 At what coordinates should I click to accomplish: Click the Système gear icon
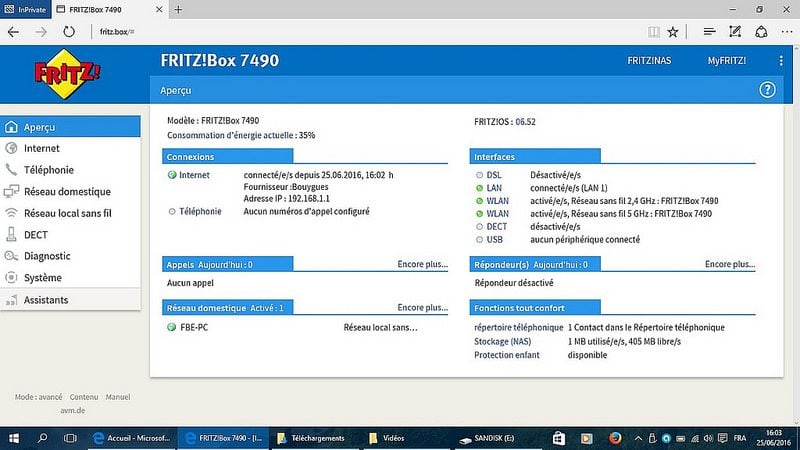(11, 277)
